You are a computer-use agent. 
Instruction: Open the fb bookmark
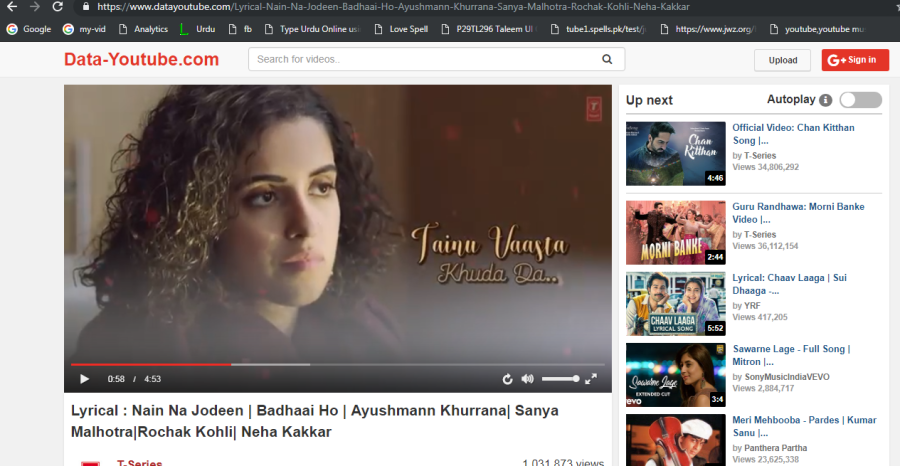coord(240,29)
